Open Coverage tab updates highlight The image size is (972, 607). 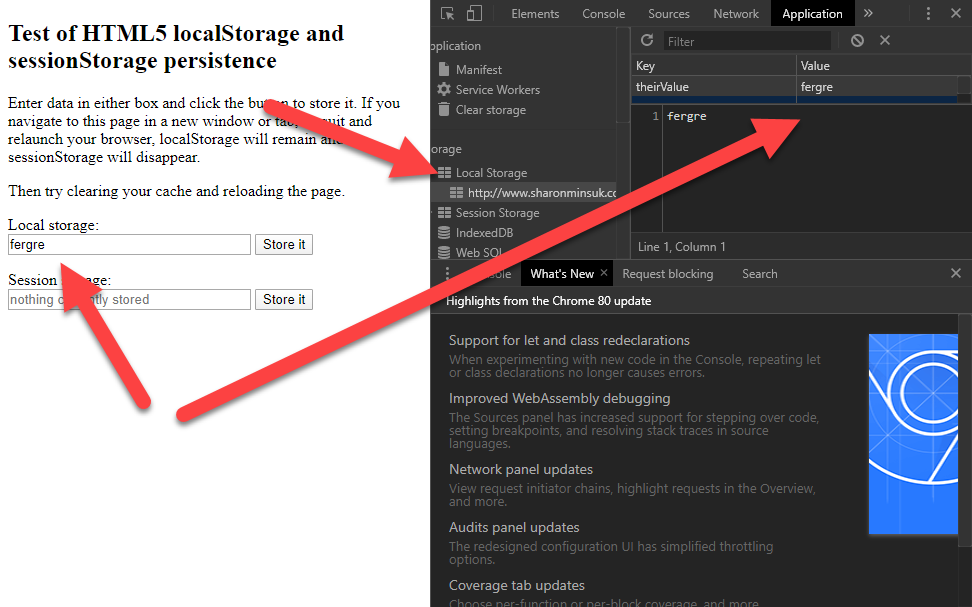click(x=516, y=585)
